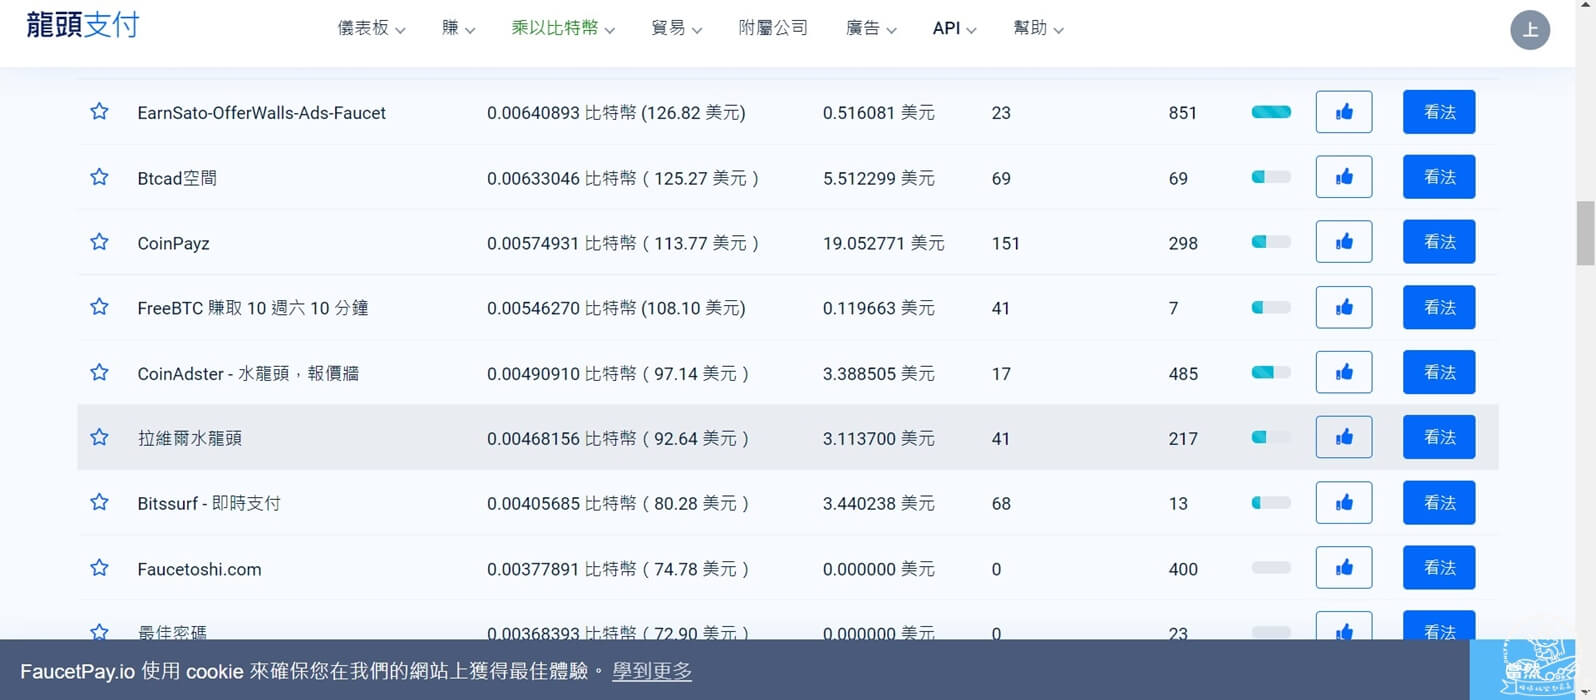Click the number 851 in EarnSato row
Screen dimensions: 1596x700
[x=1182, y=113]
